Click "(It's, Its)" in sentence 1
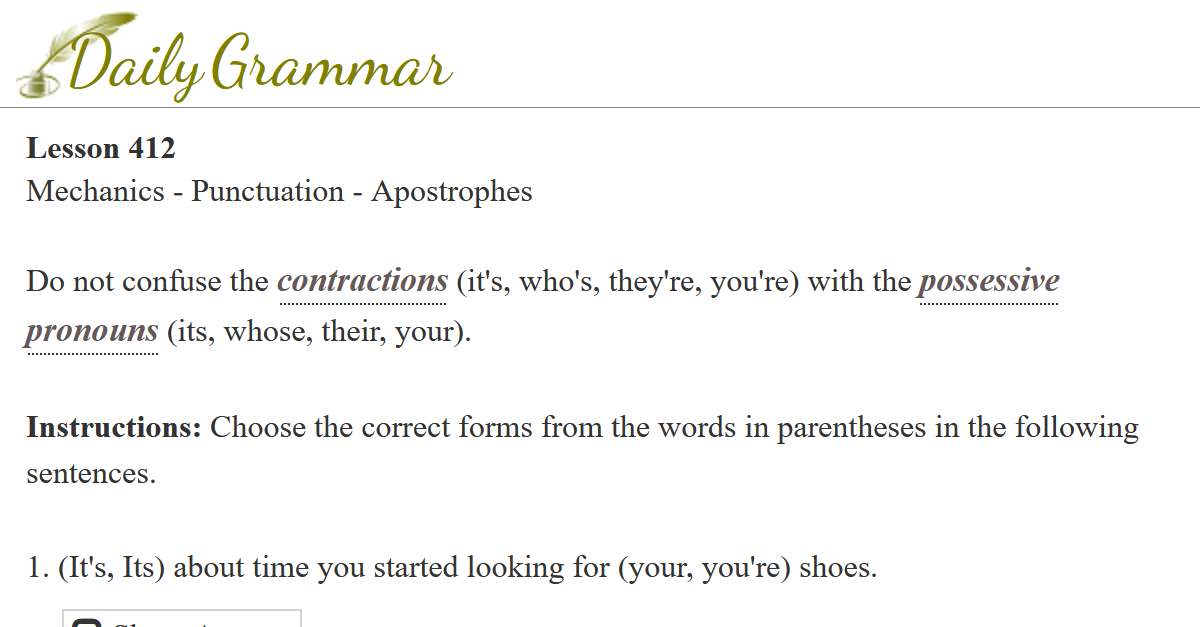 pyautogui.click(x=111, y=568)
